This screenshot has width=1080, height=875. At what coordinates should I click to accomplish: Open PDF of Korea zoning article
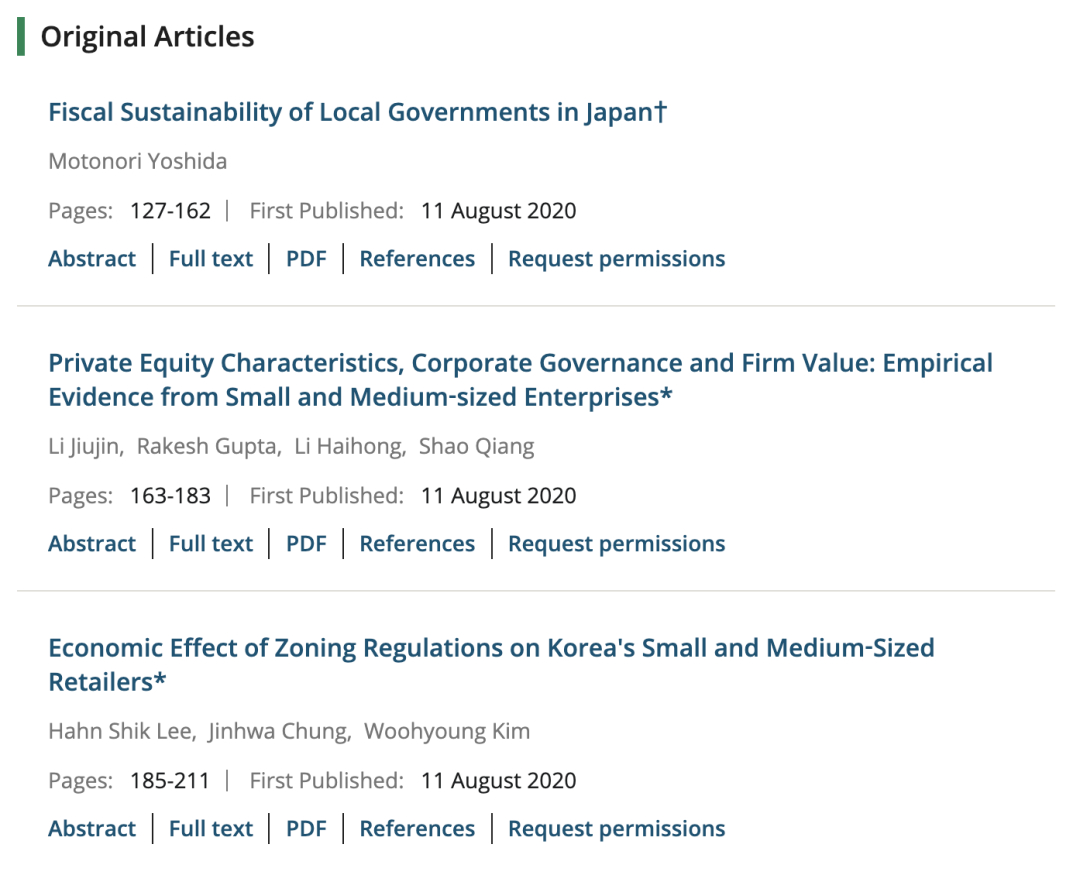(x=306, y=829)
